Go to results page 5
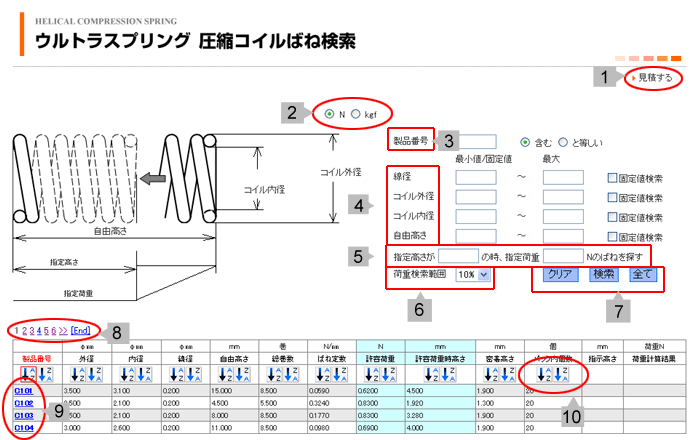Viewport: 700px width, 440px height. click(46, 331)
